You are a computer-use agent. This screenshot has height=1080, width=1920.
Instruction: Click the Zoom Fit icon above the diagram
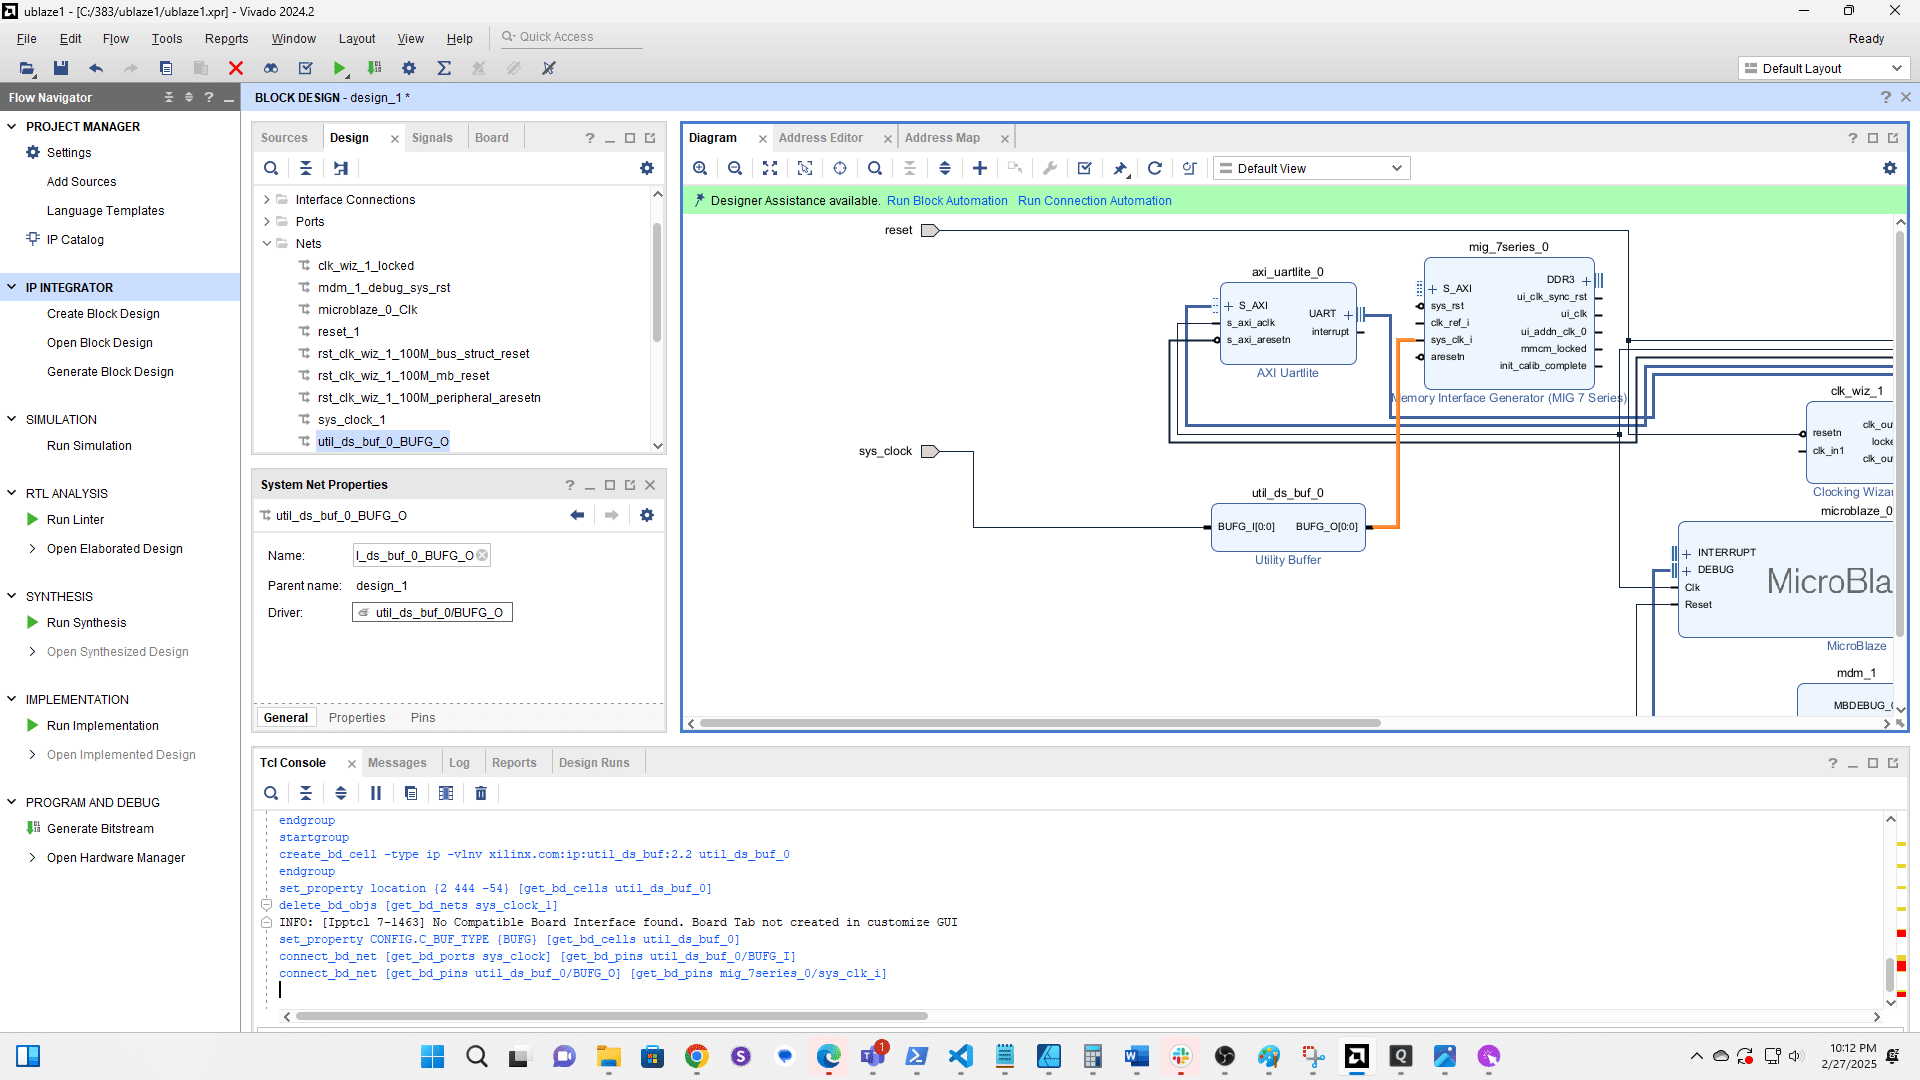(x=770, y=168)
